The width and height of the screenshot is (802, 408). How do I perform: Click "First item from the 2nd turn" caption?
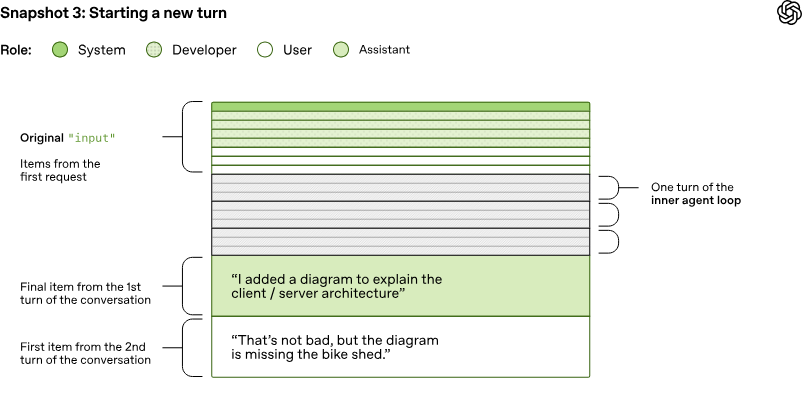pos(85,353)
